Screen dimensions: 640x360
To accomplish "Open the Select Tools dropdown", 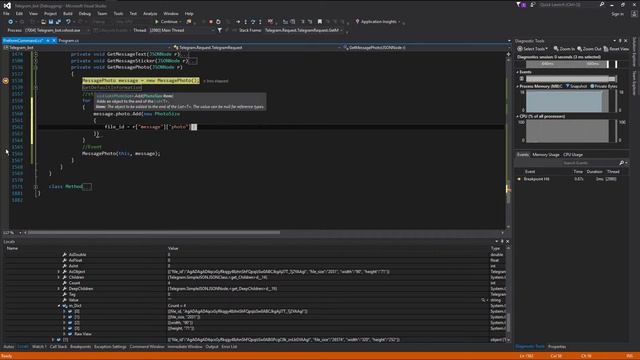I will click(x=533, y=49).
